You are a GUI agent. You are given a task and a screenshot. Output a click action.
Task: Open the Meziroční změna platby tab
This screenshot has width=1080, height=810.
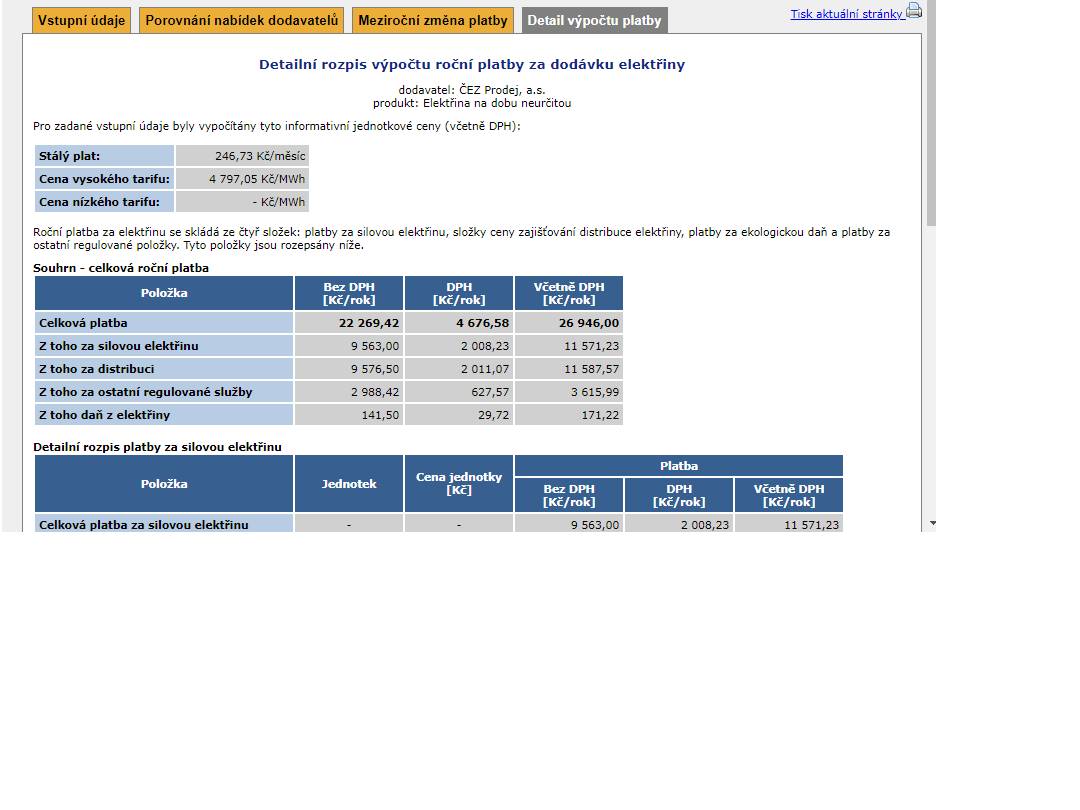433,21
